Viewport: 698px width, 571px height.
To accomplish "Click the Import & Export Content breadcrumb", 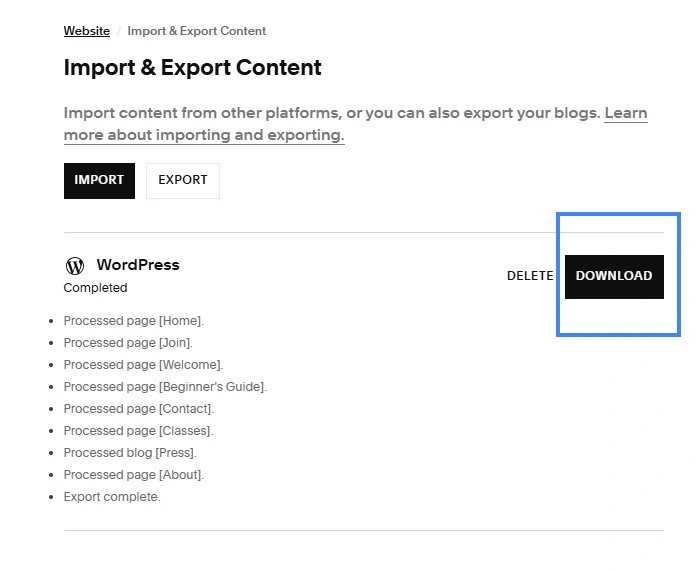I will coord(196,31).
